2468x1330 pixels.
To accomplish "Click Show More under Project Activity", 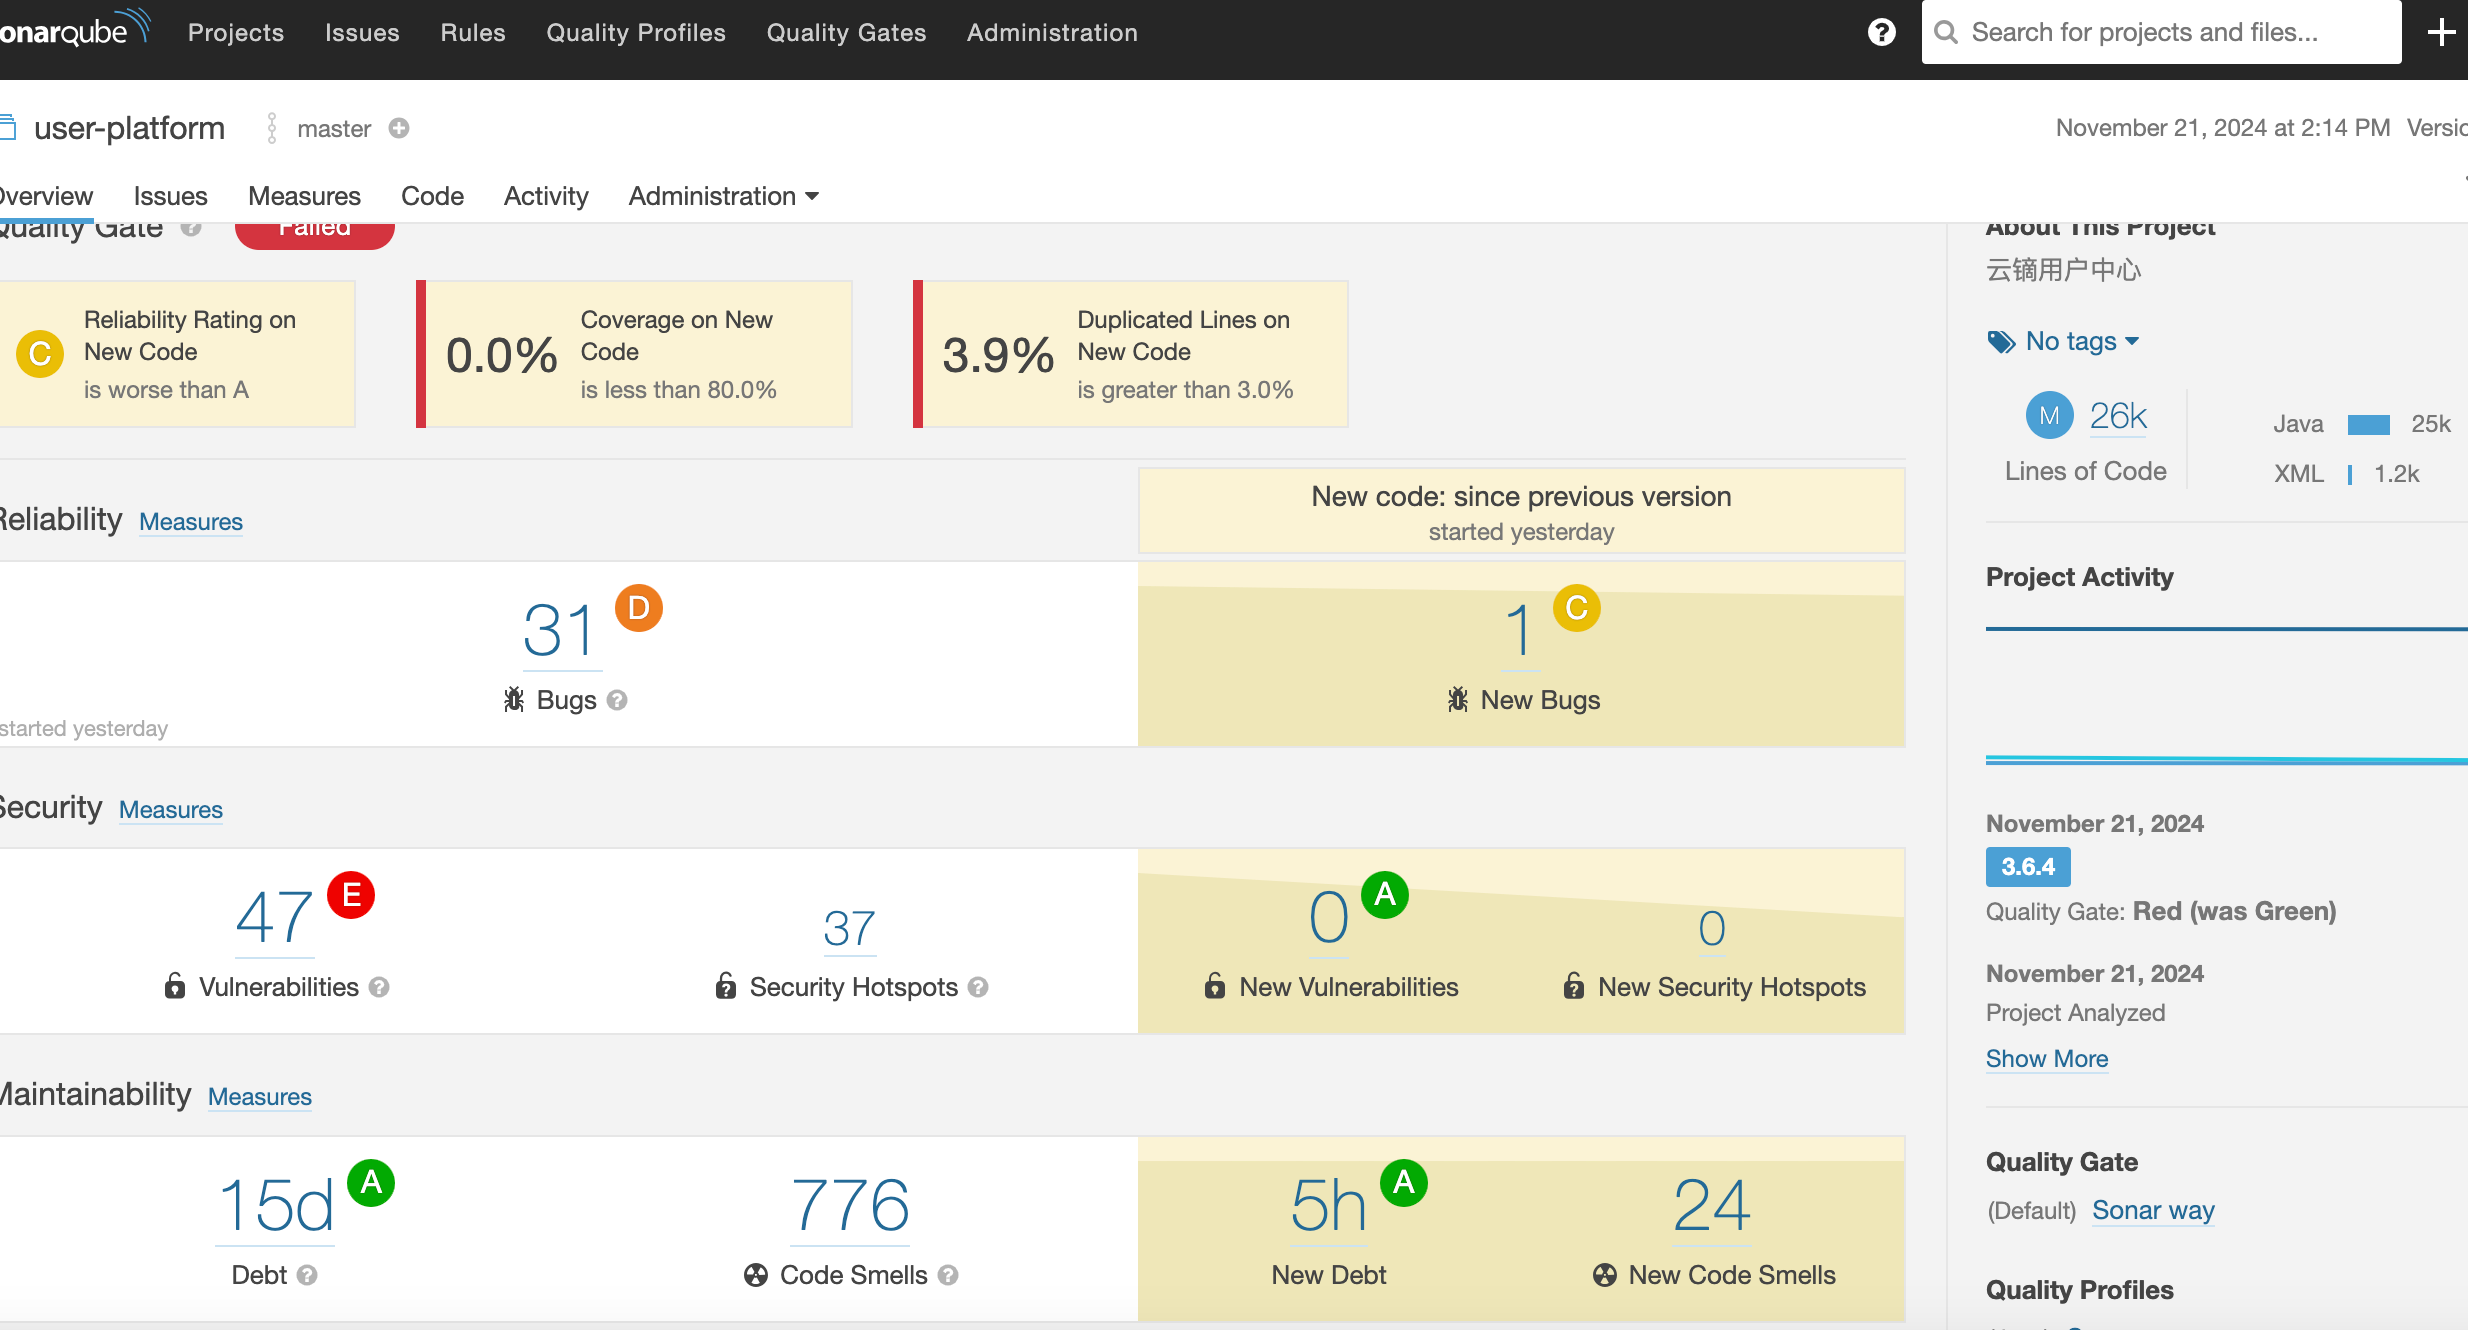I will (x=2047, y=1058).
